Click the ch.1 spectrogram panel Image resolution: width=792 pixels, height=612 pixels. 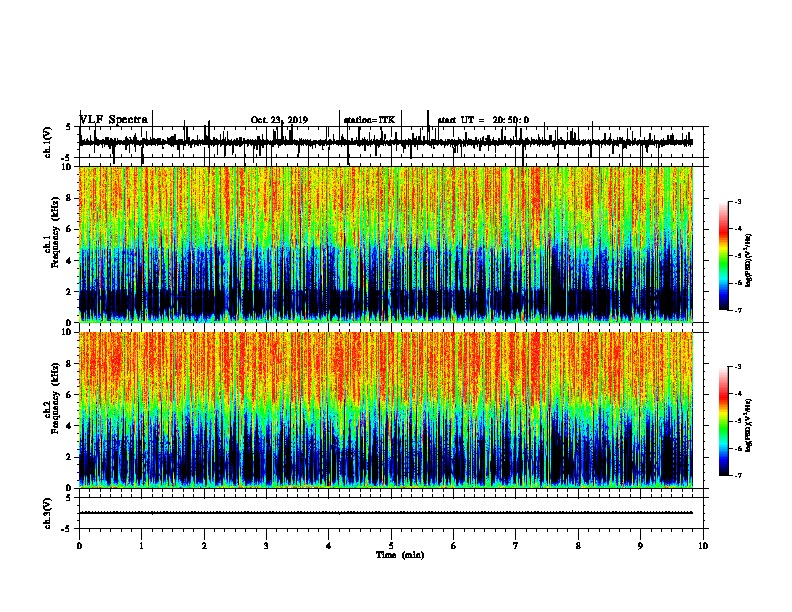click(x=386, y=244)
